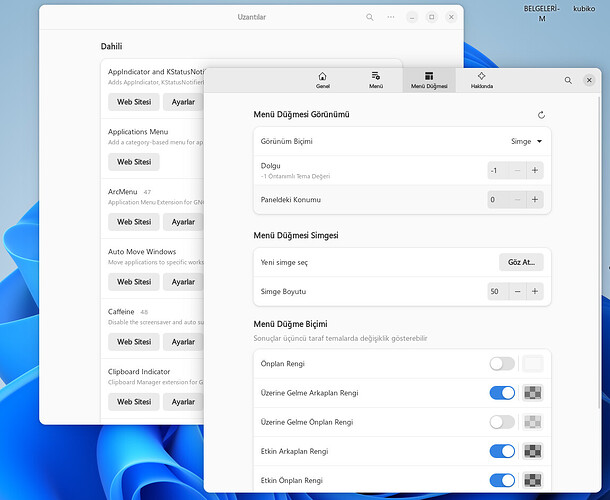Increase Simge Boyutu with plus button

click(x=535, y=291)
